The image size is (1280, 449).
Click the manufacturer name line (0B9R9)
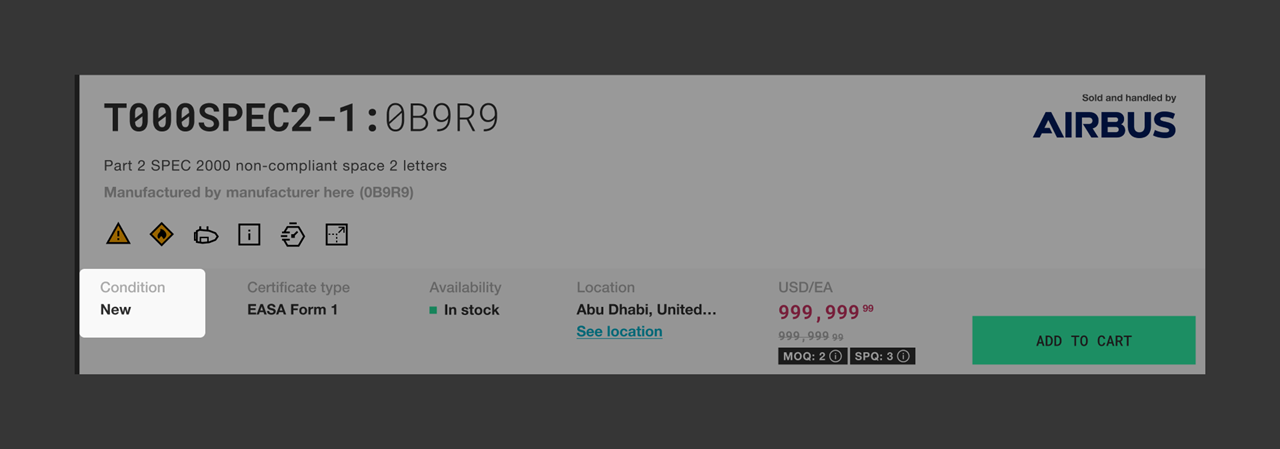(259, 191)
